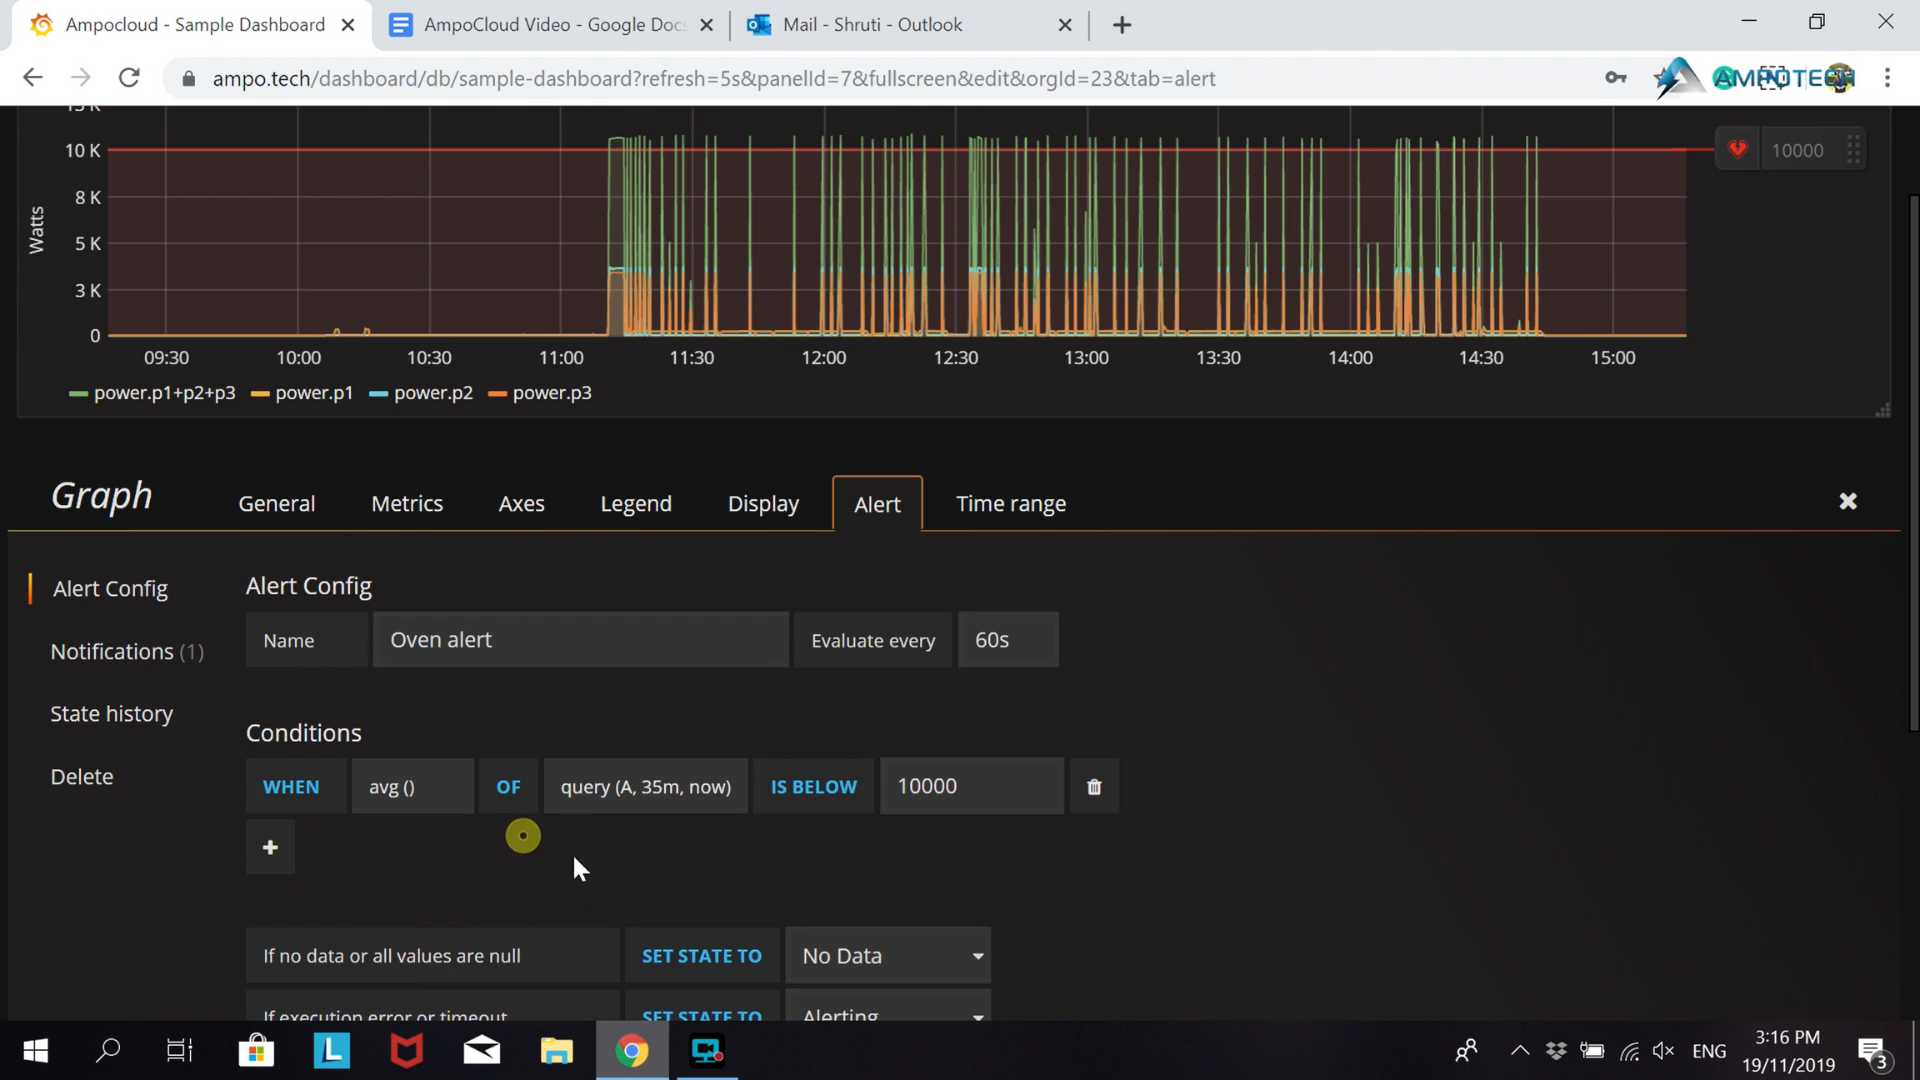
Task: Open the No Data state dropdown
Action: click(888, 956)
